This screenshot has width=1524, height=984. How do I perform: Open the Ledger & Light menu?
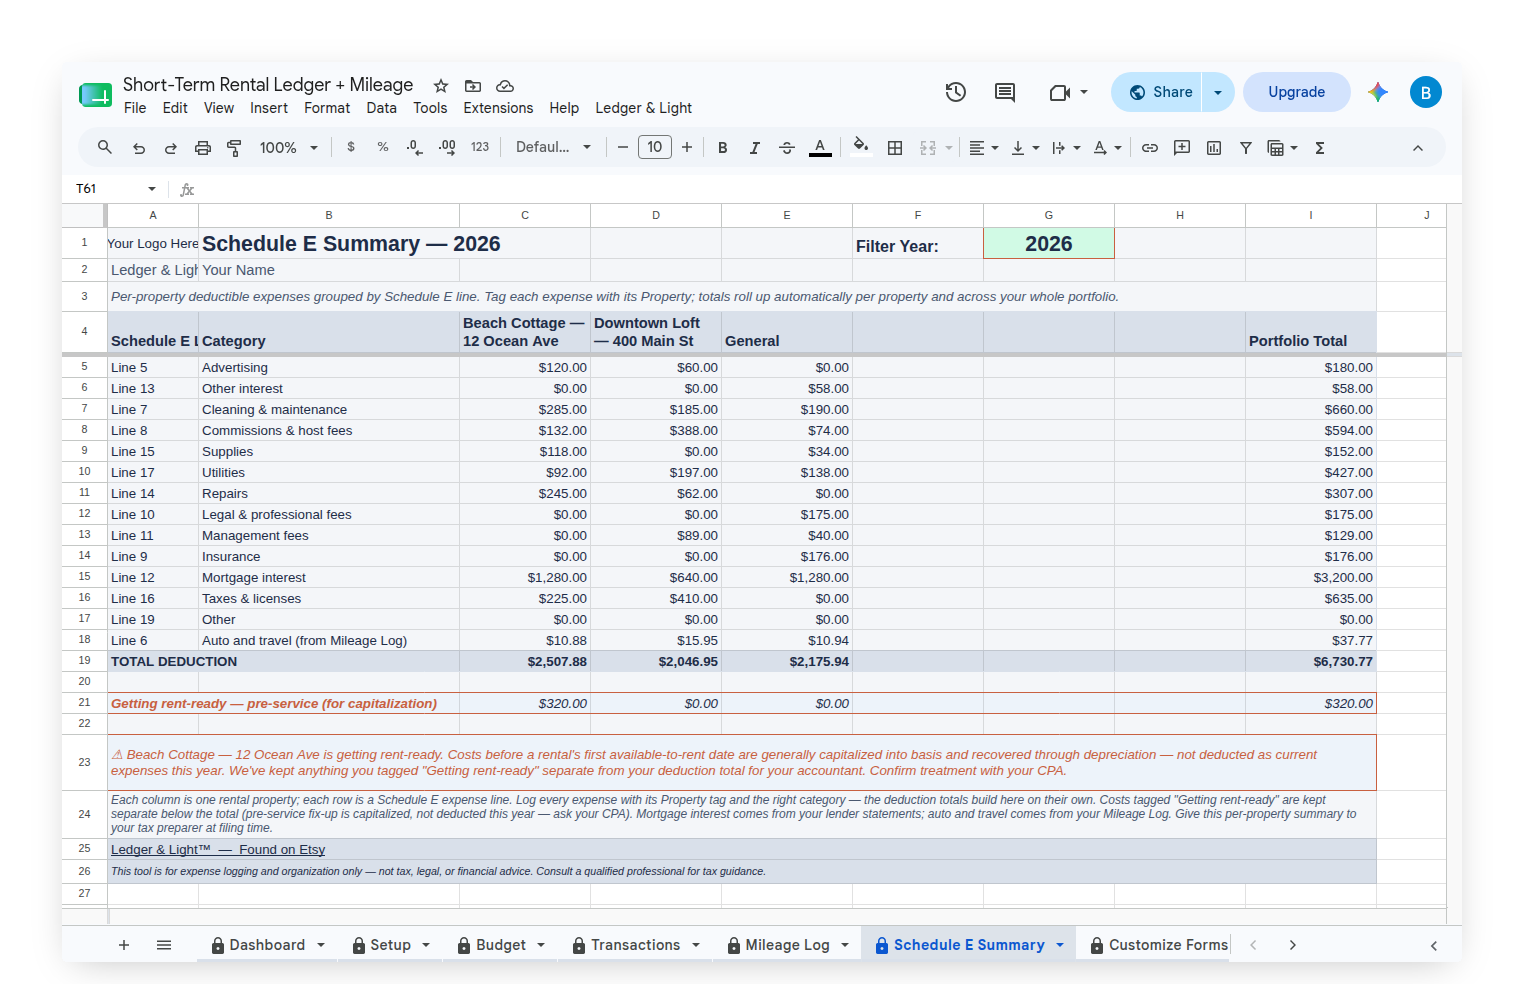(x=644, y=108)
